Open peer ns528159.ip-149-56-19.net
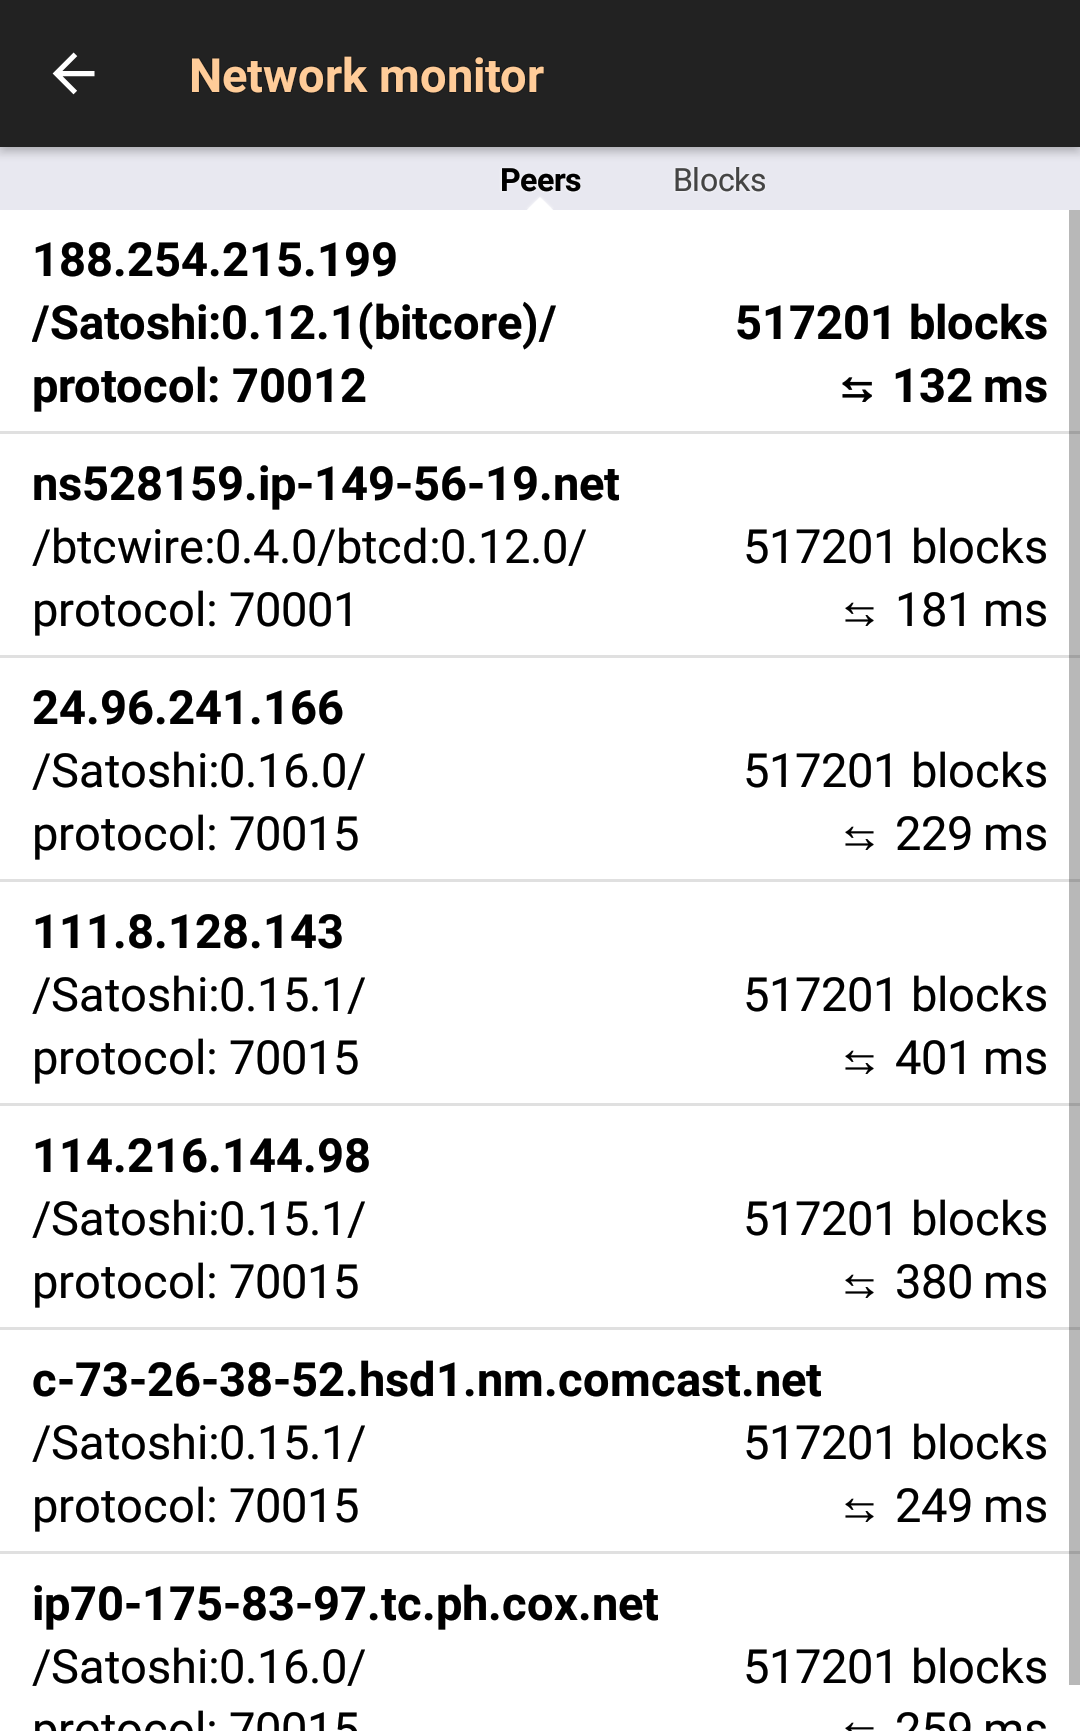The height and width of the screenshot is (1731, 1080). 326,484
